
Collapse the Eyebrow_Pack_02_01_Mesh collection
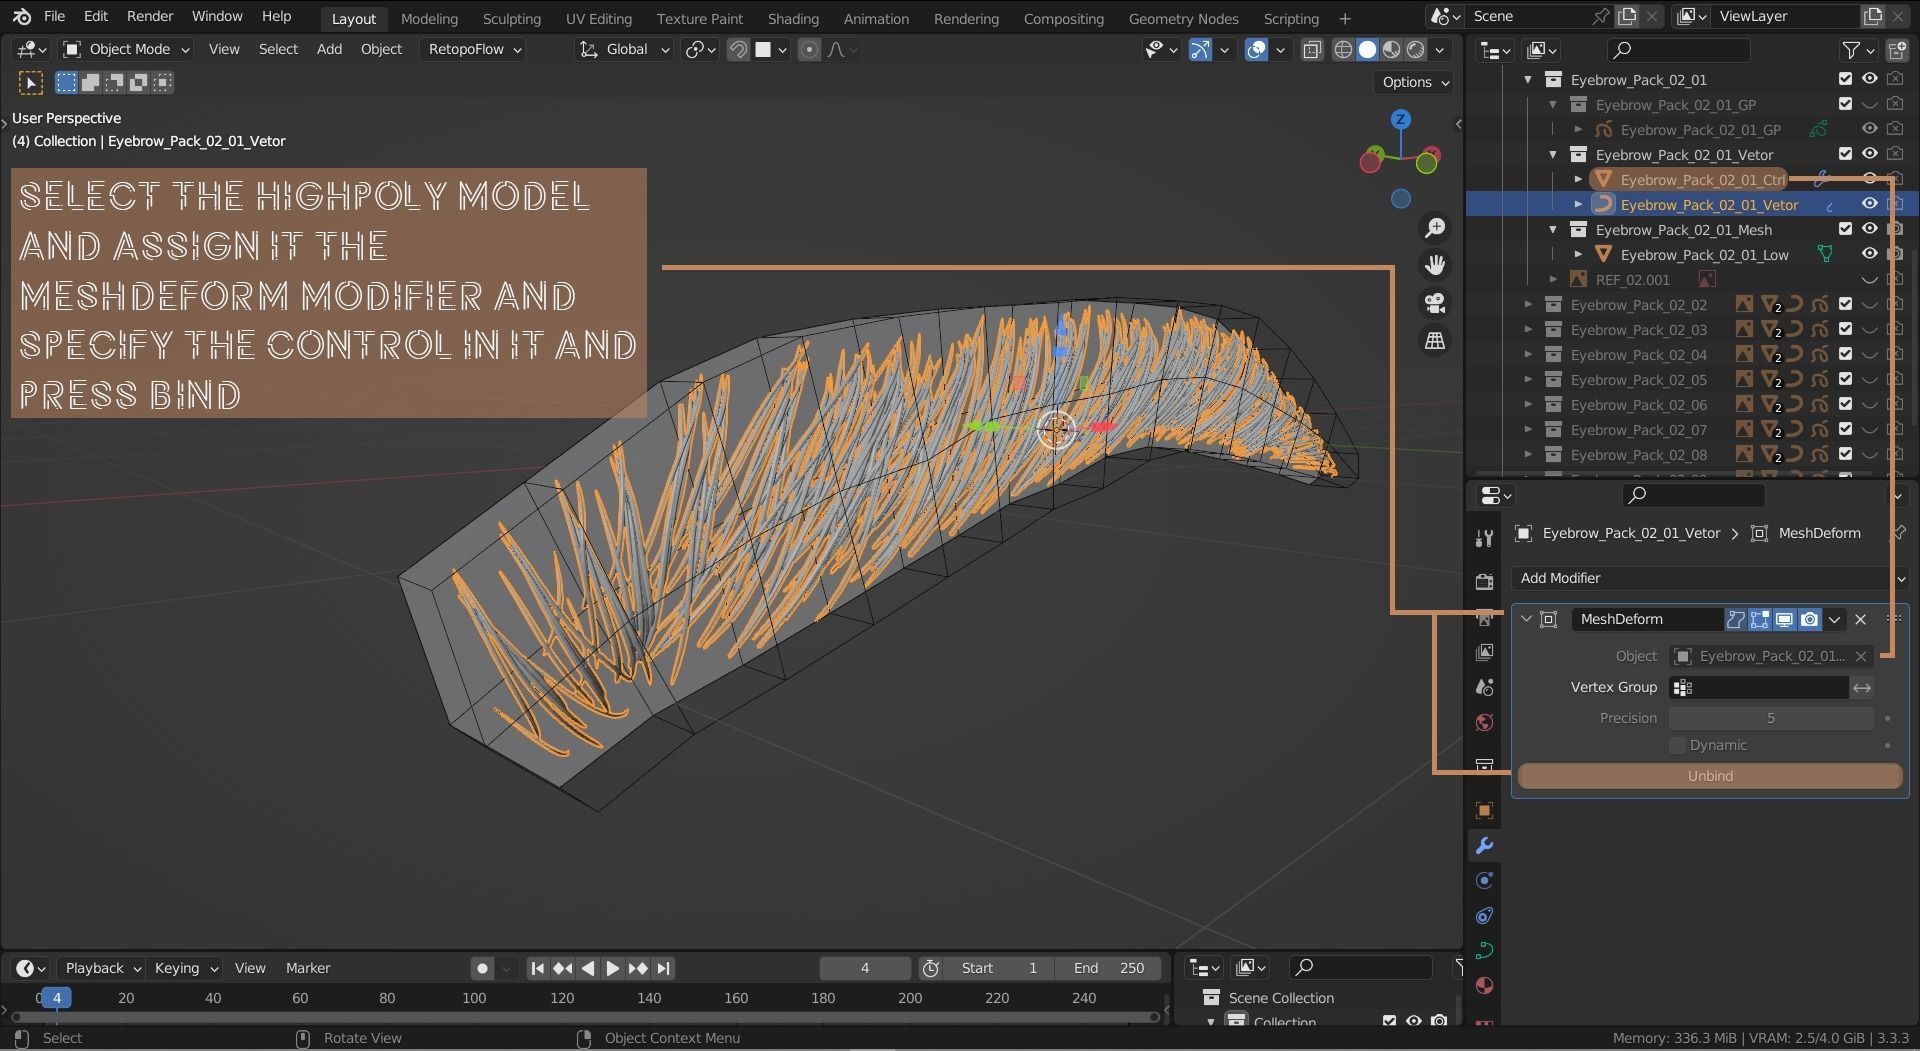[x=1553, y=229]
